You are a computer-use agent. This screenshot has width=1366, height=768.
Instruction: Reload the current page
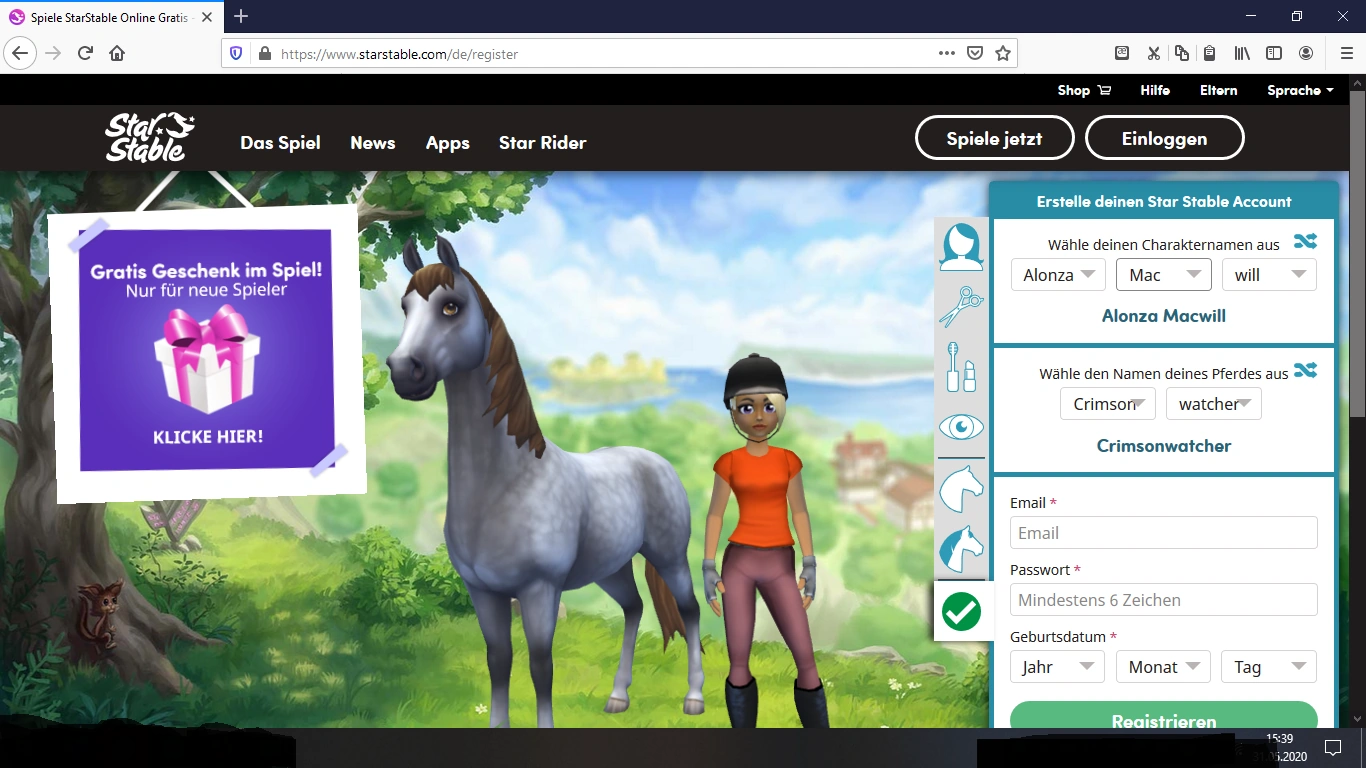86,53
